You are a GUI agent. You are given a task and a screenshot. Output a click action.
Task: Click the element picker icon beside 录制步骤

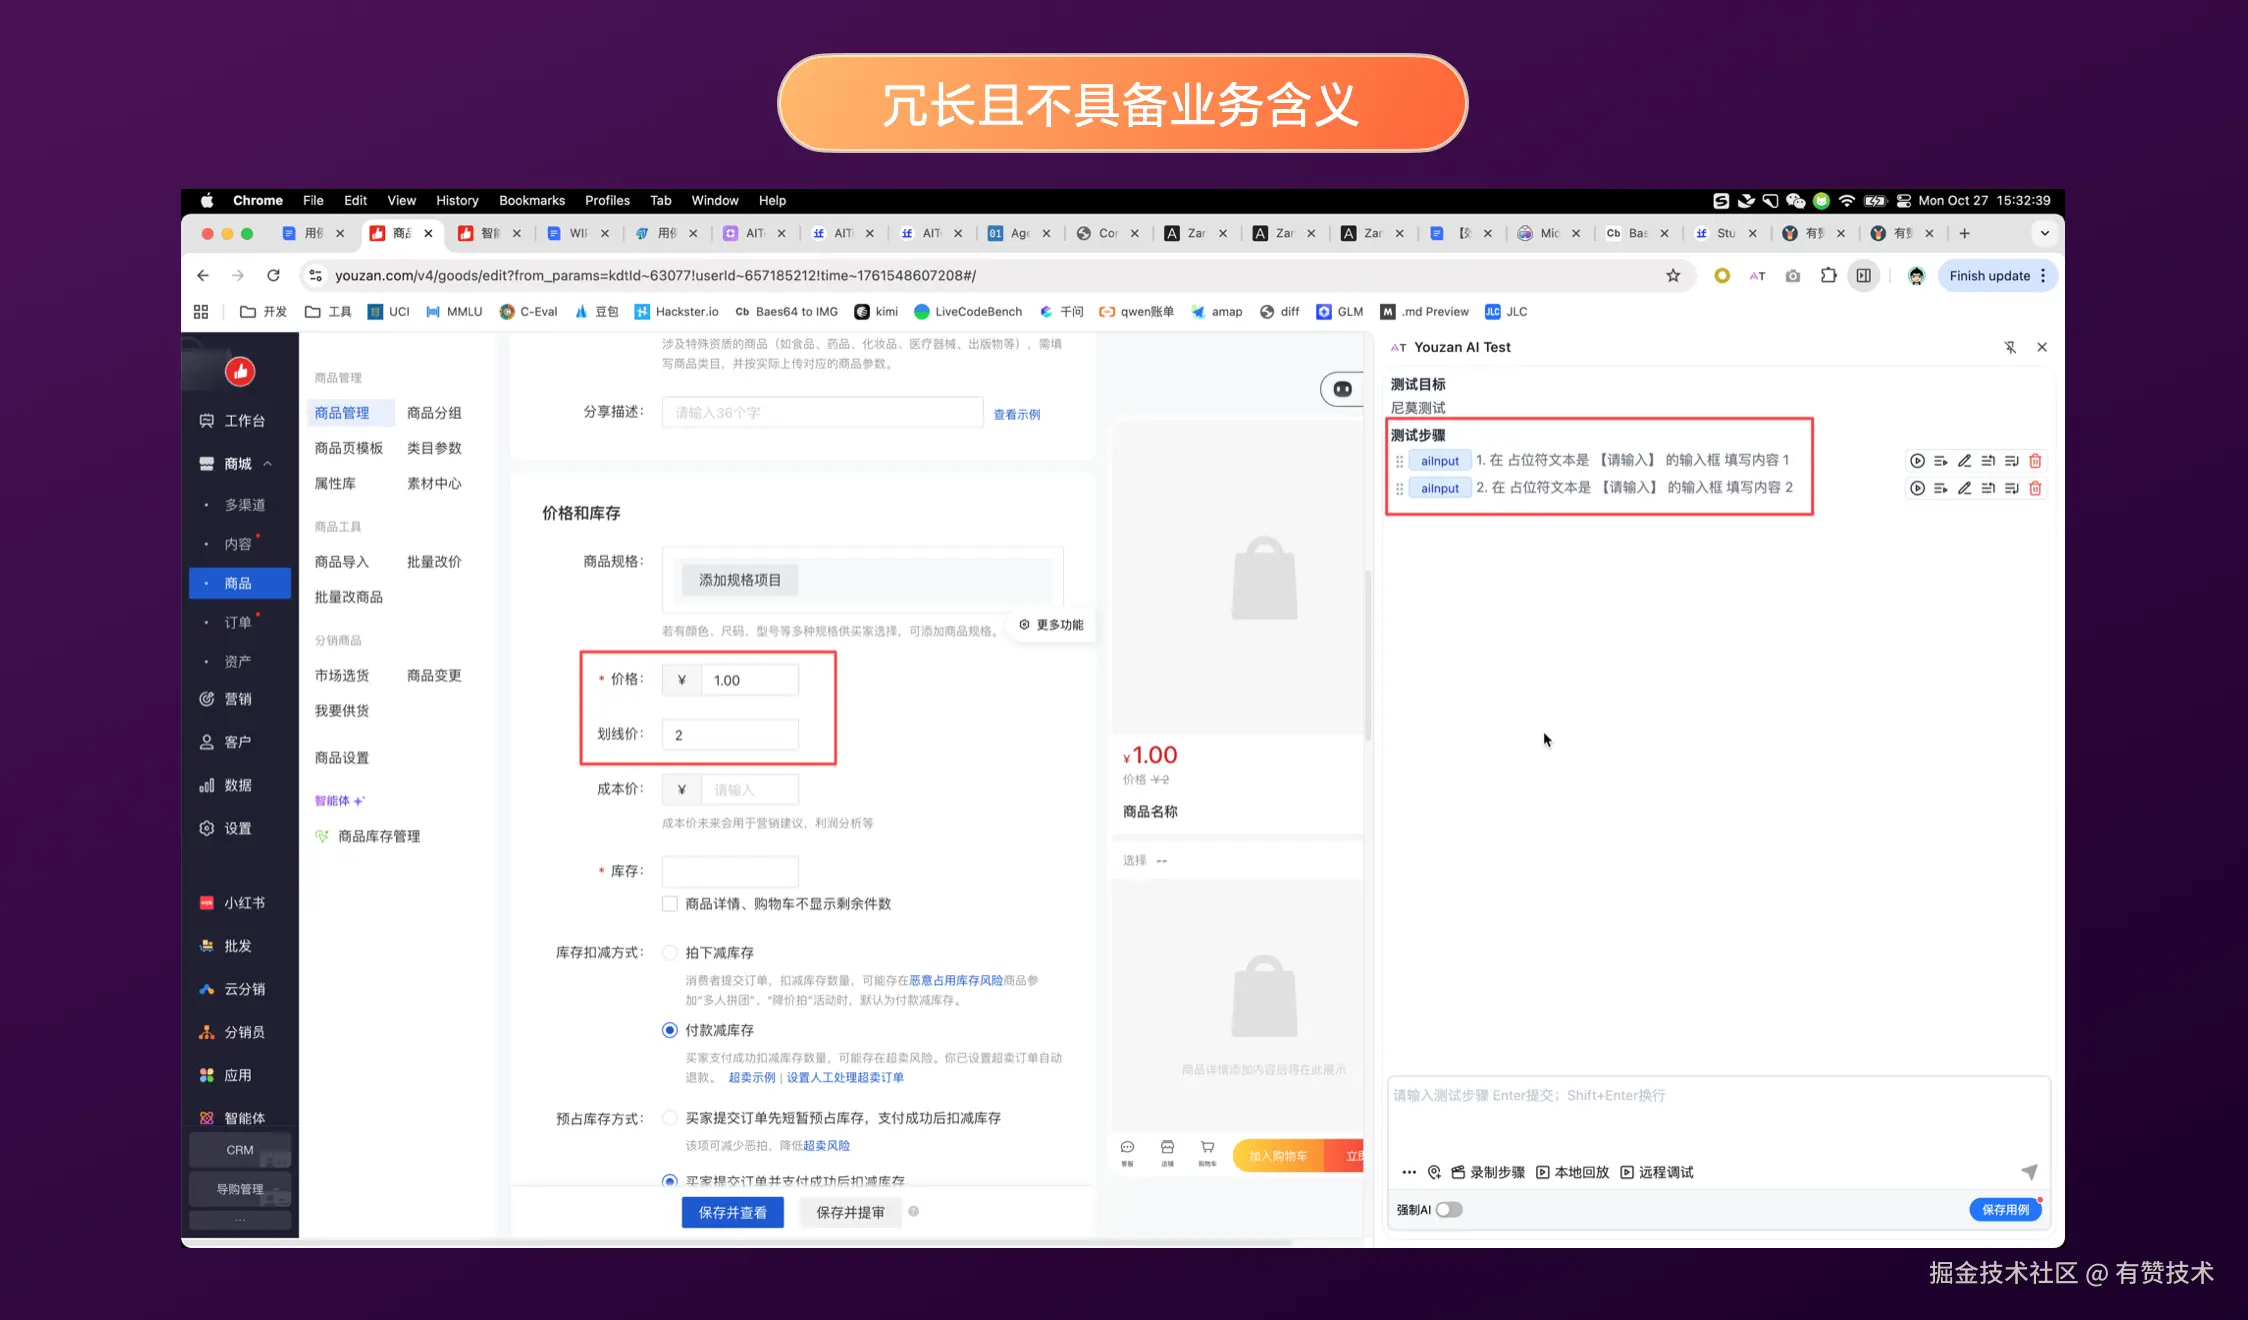[1434, 1172]
